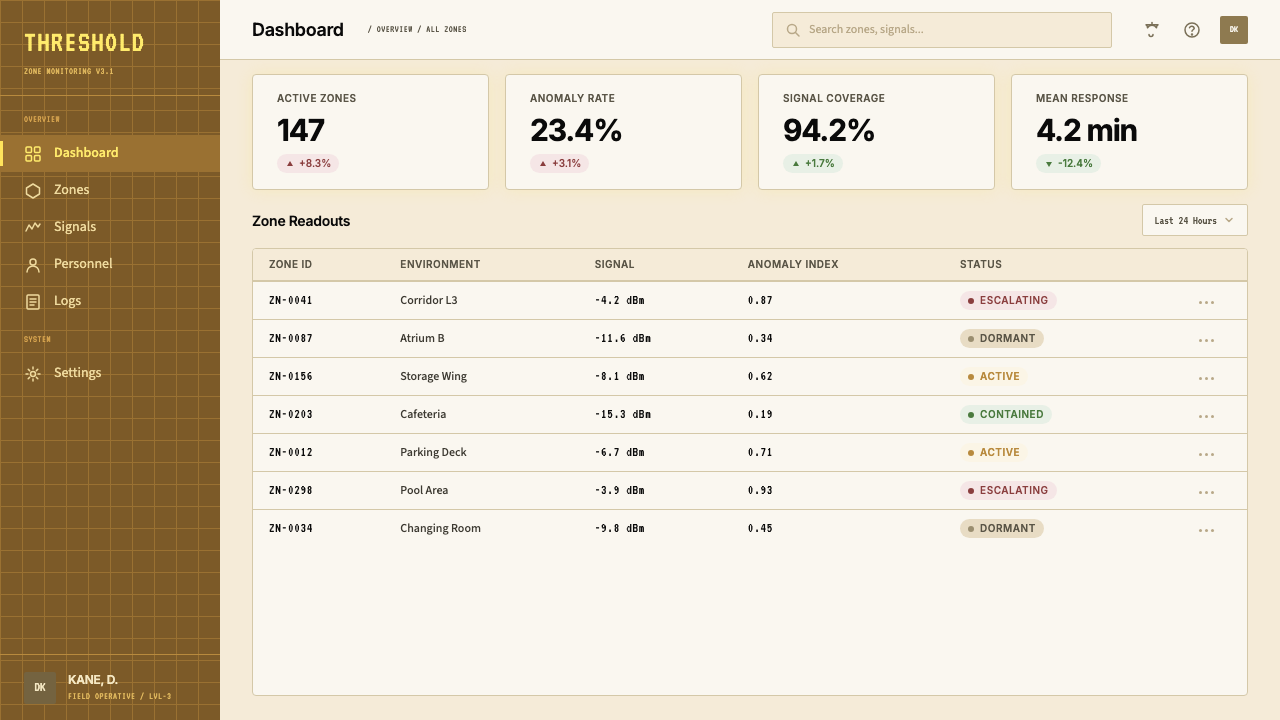Click zone ID ZN-0156
Image resolution: width=1280 pixels, height=720 pixels.
point(291,377)
